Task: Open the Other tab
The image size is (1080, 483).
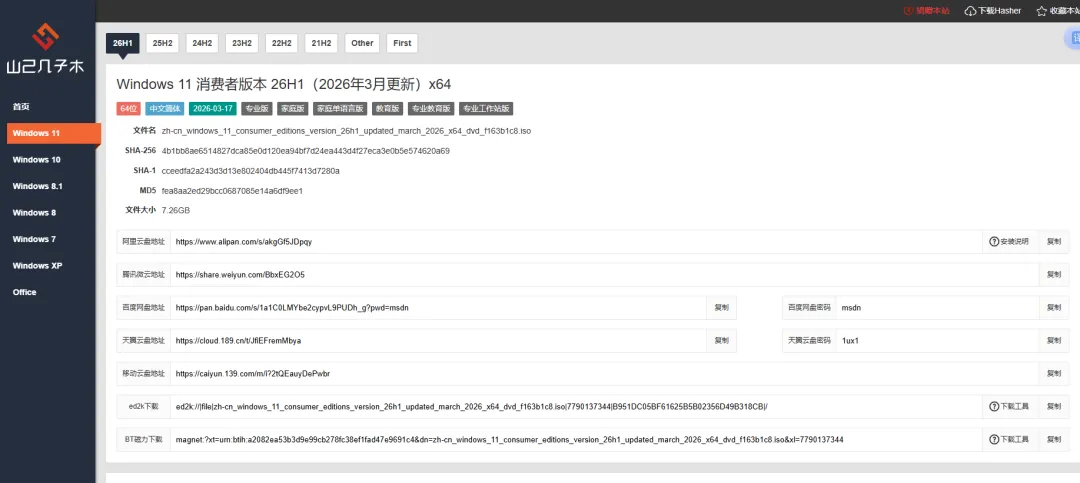Action: pos(362,43)
